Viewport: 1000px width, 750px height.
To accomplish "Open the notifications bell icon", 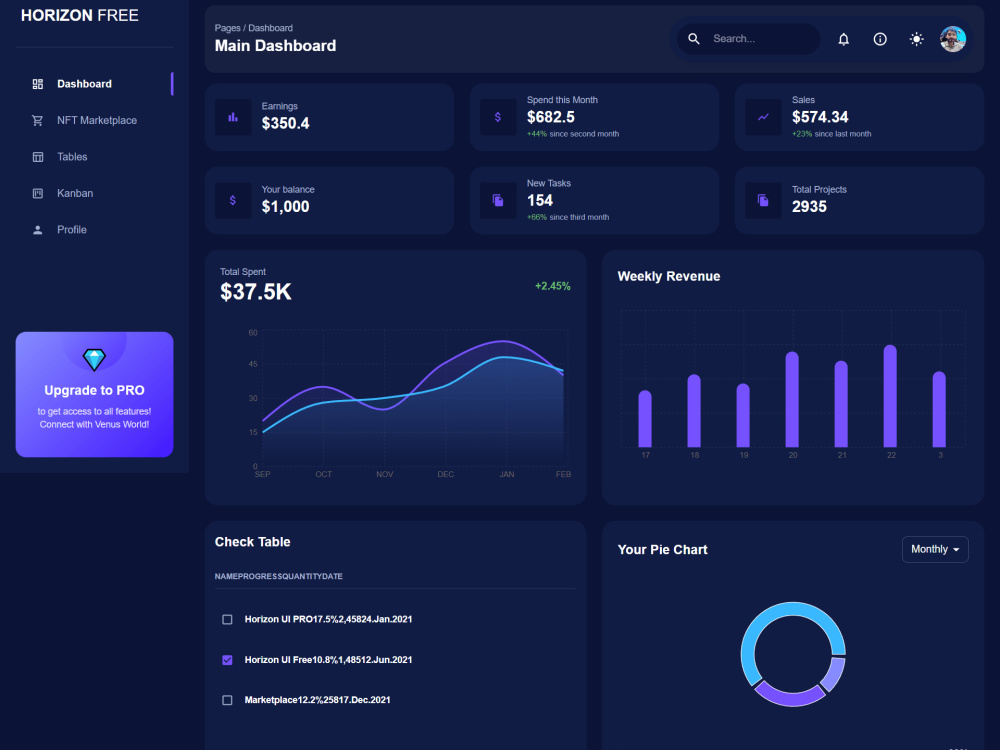I will tap(843, 40).
